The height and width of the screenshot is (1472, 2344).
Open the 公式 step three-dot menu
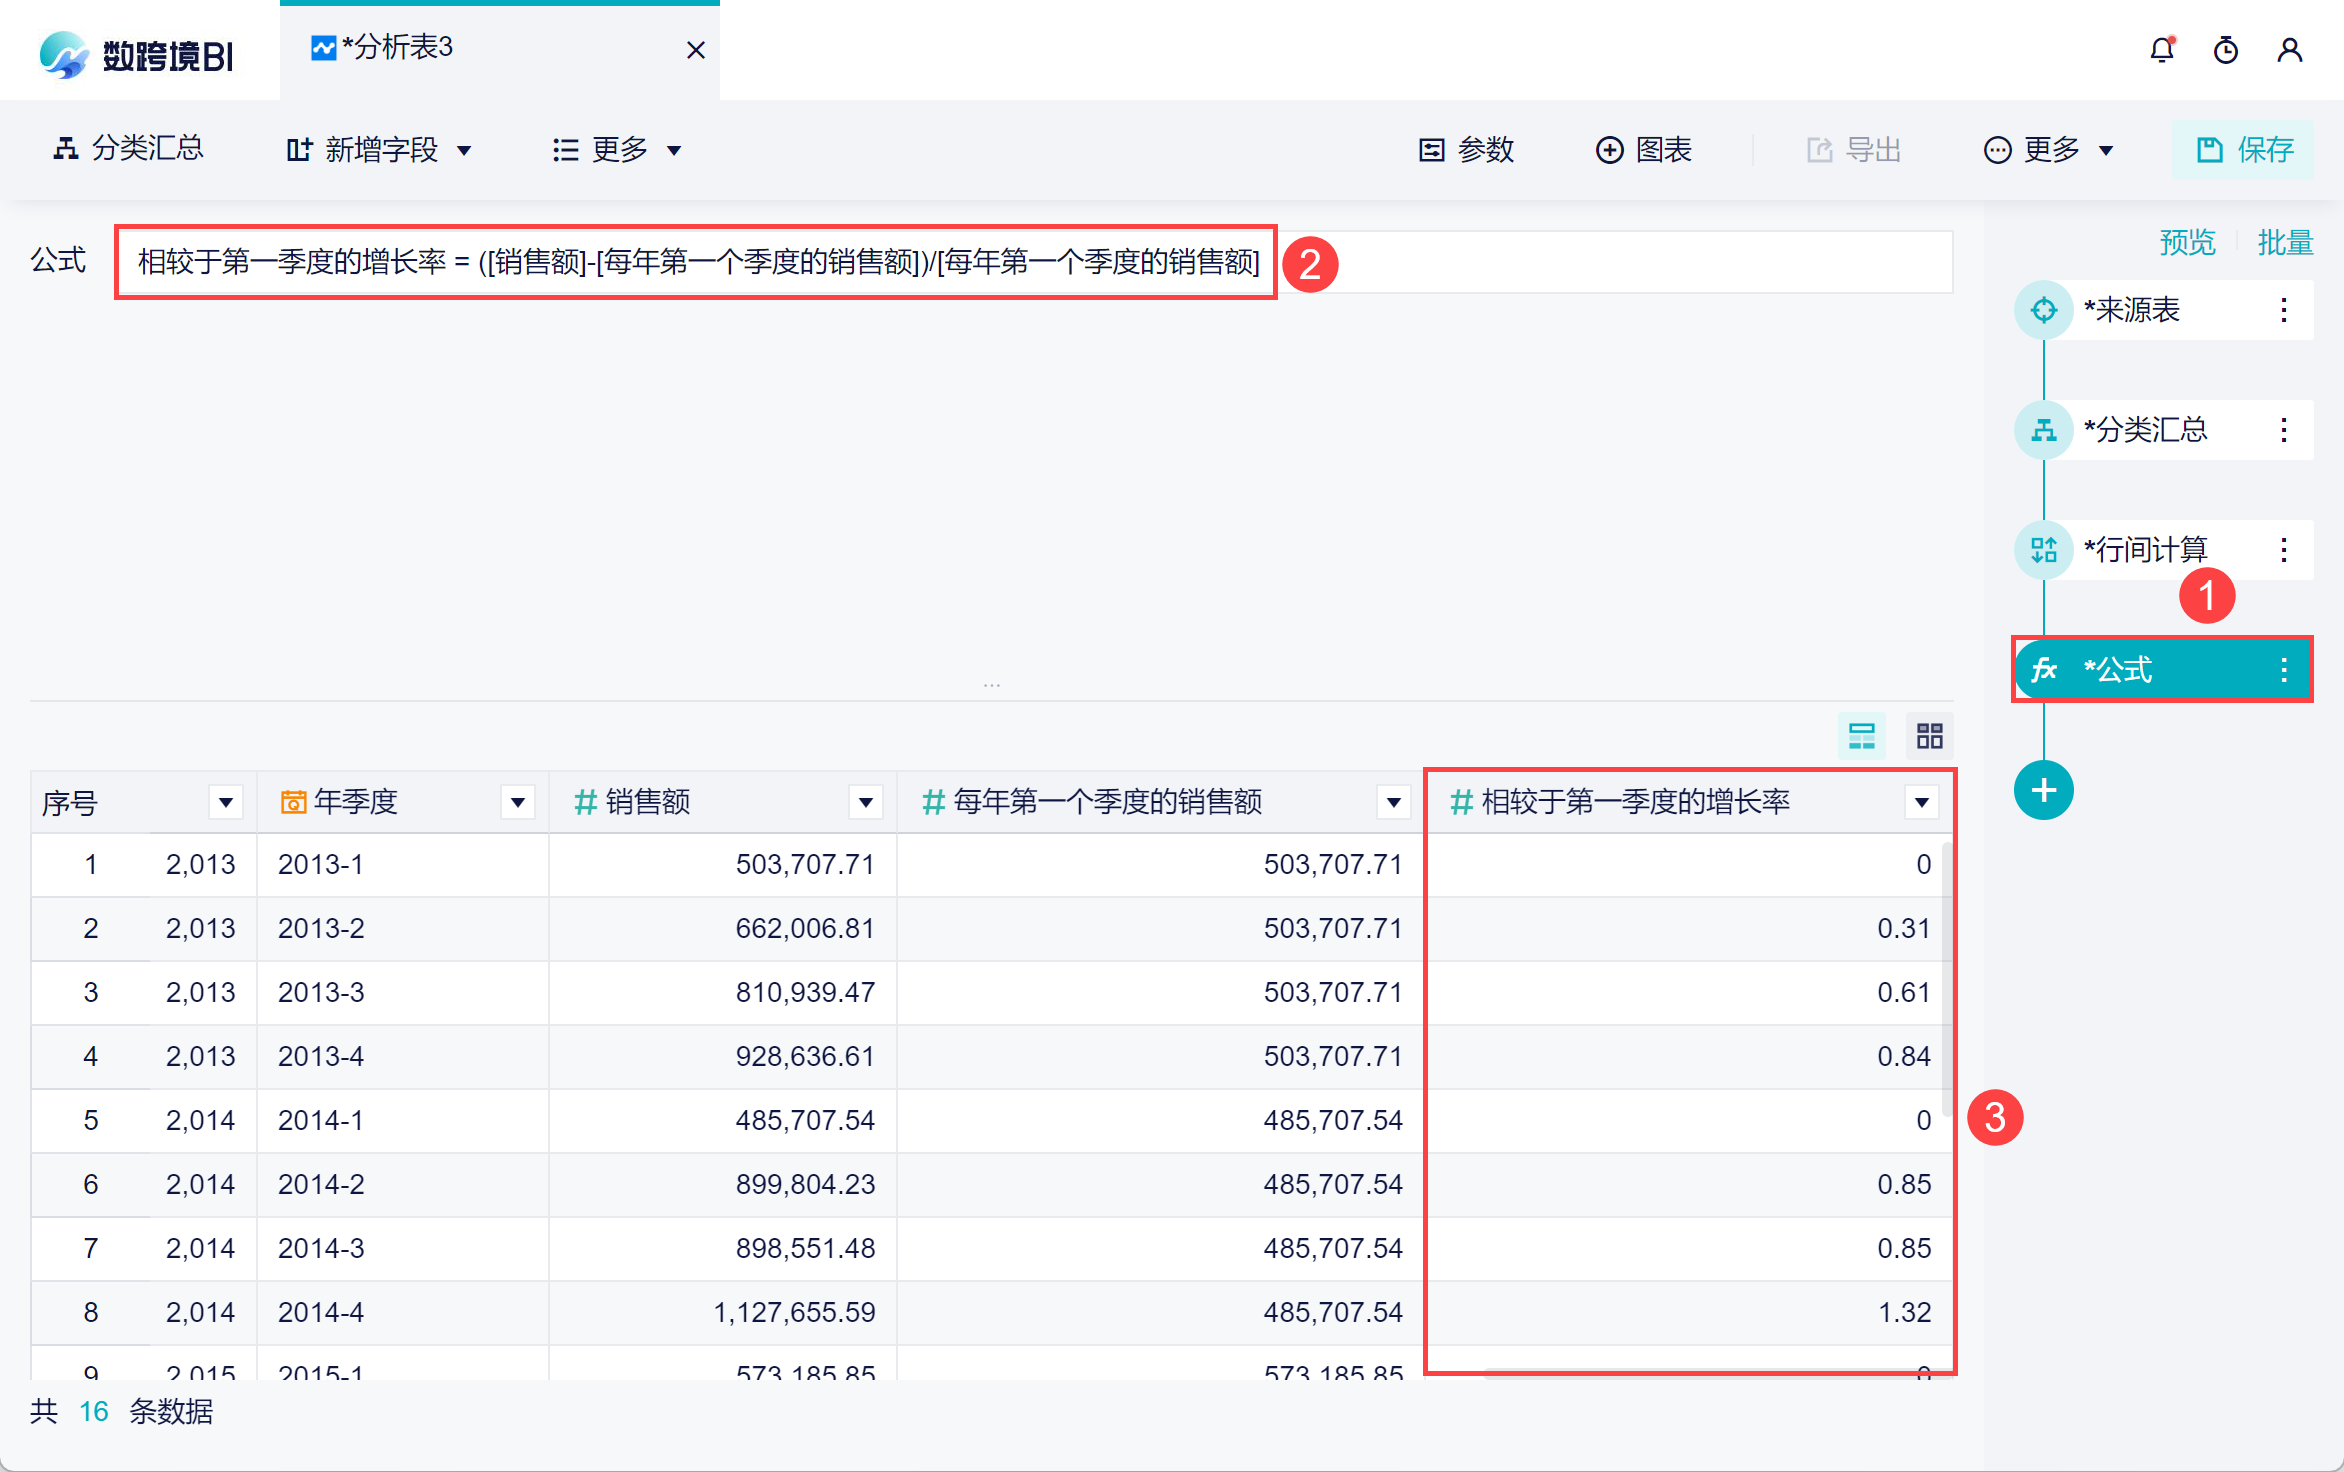(2284, 670)
